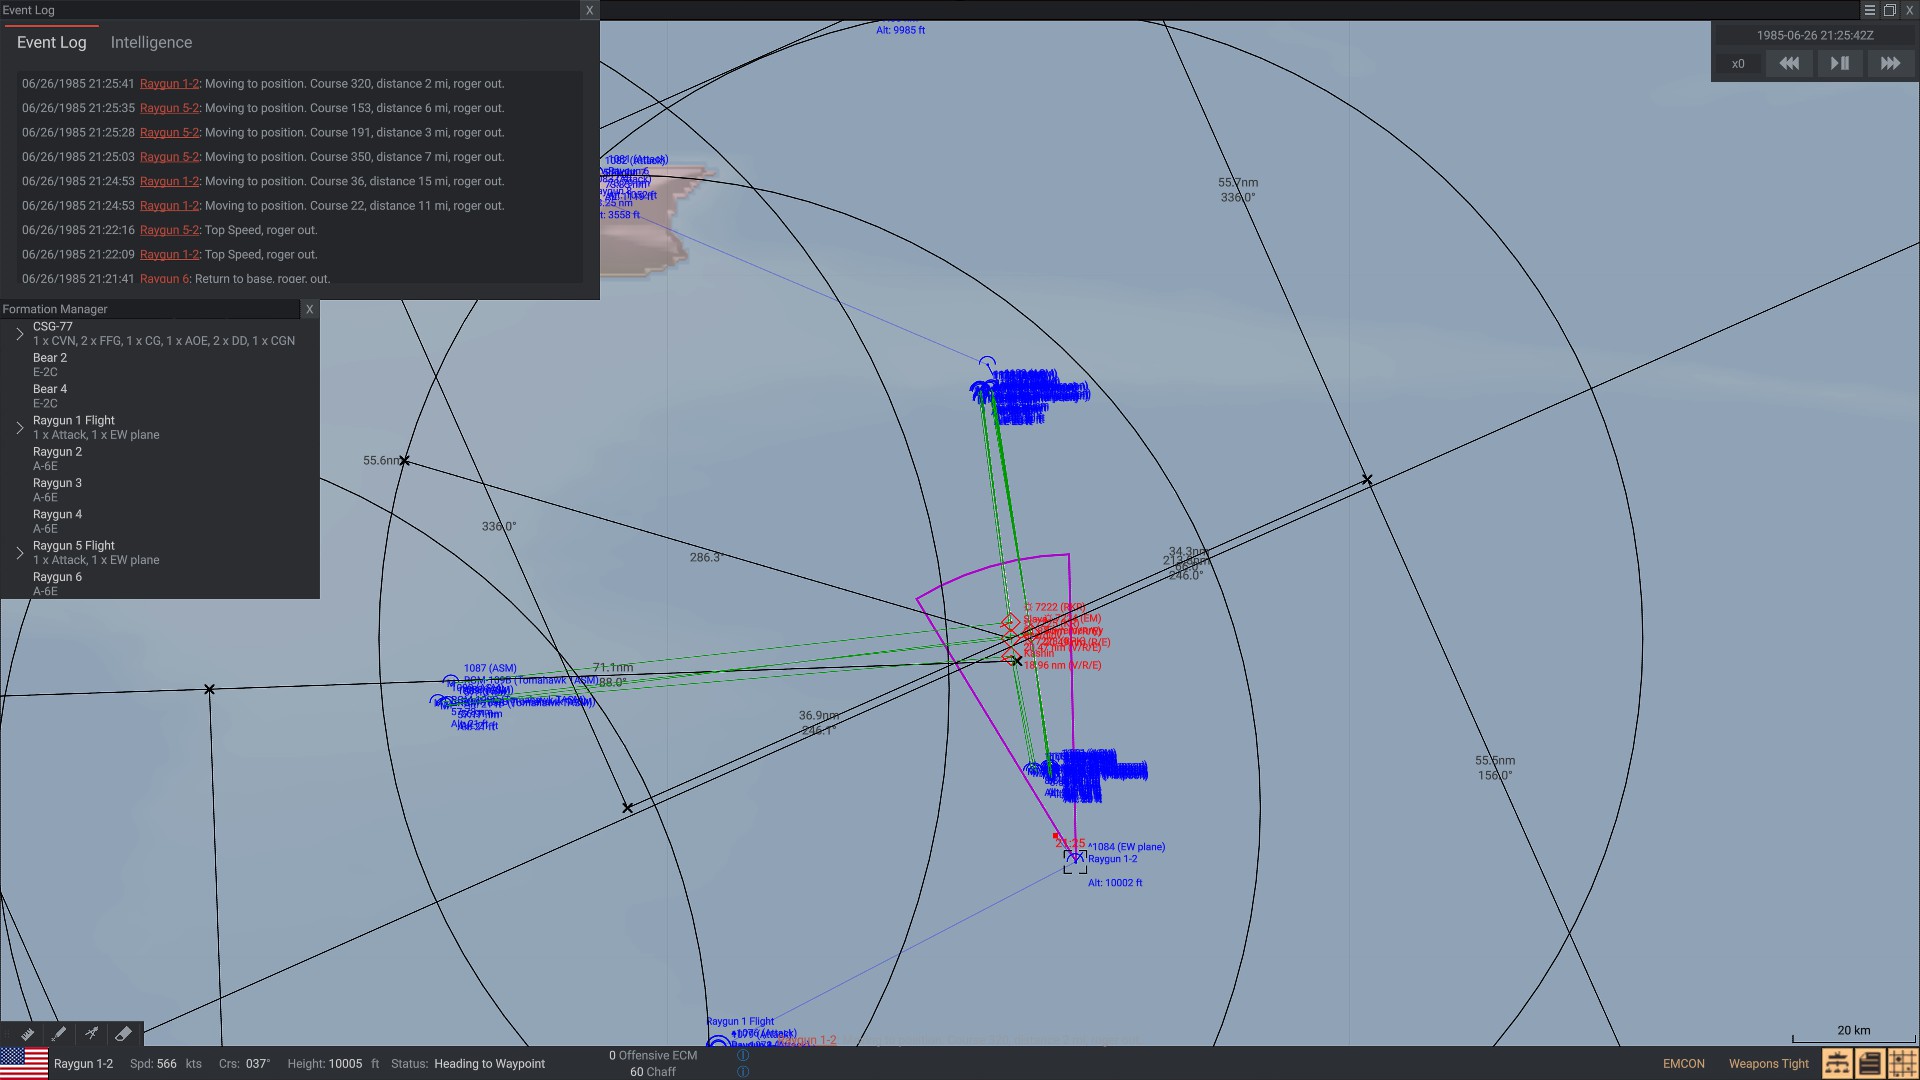Click the EMCON button
The width and height of the screenshot is (1920, 1080).
click(x=1684, y=1064)
